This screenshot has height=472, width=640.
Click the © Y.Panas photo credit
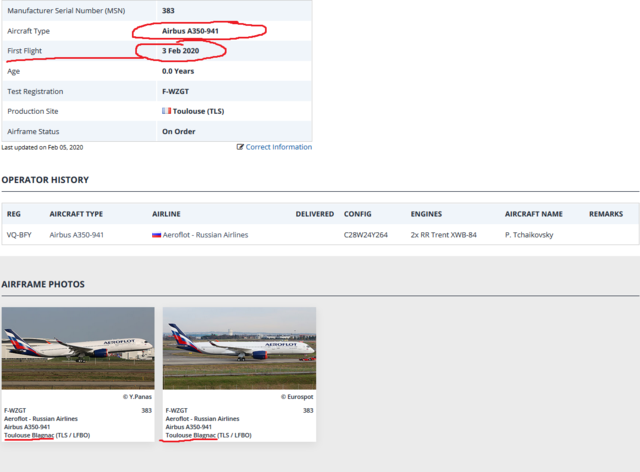tap(137, 397)
